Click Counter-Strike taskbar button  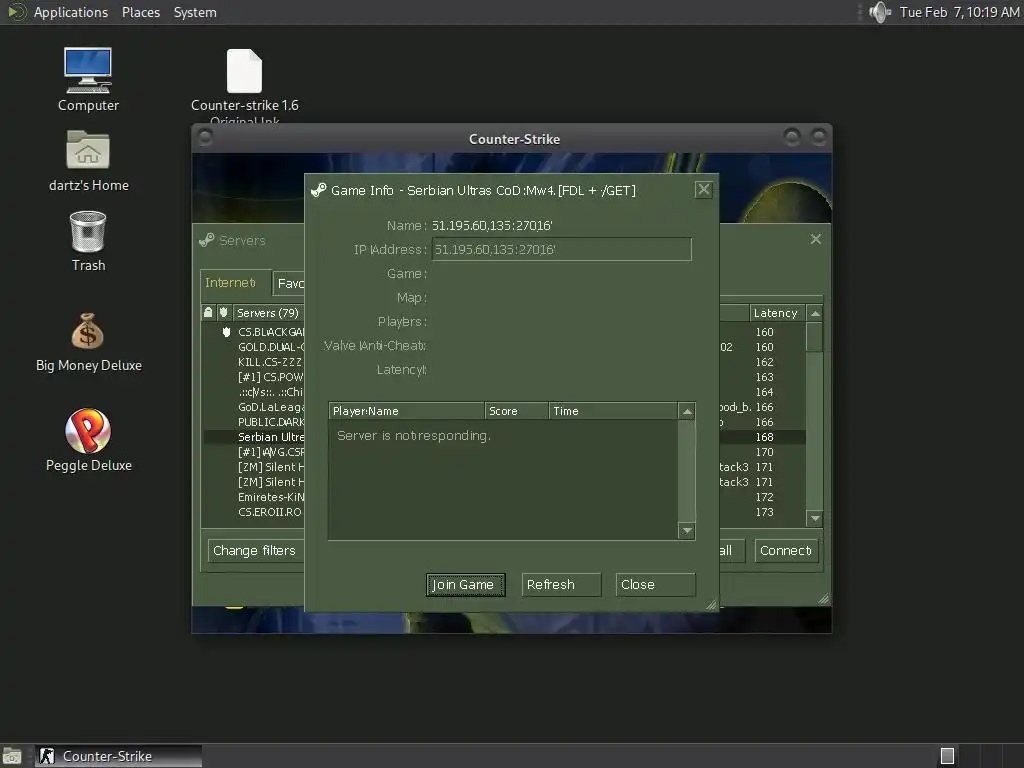click(118, 756)
